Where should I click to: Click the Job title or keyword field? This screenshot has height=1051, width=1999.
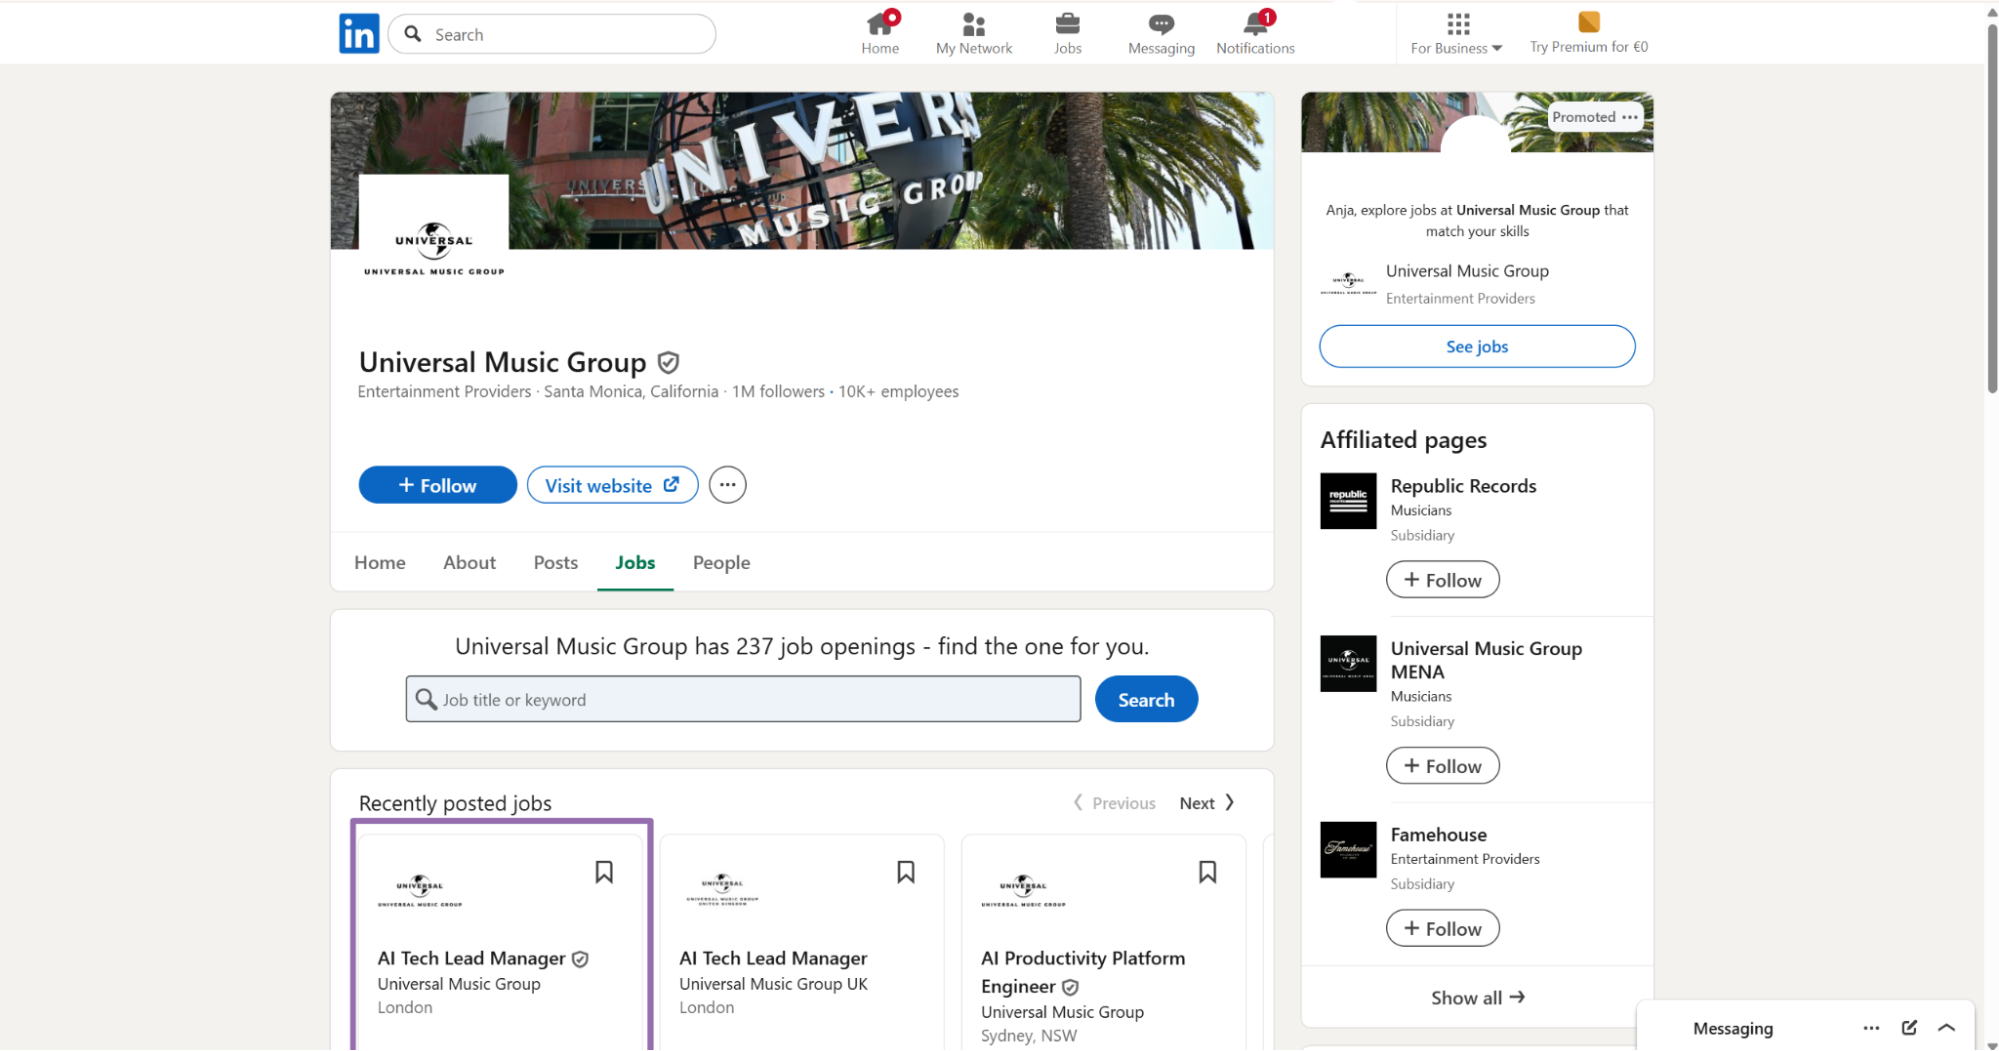pyautogui.click(x=743, y=699)
